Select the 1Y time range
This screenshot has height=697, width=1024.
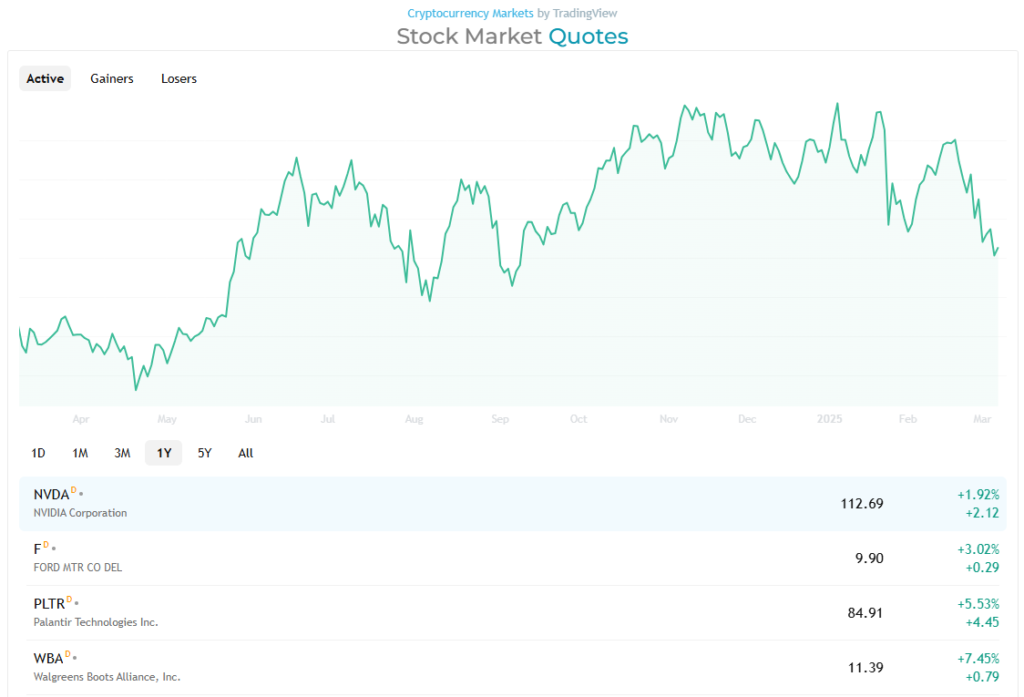tap(164, 453)
